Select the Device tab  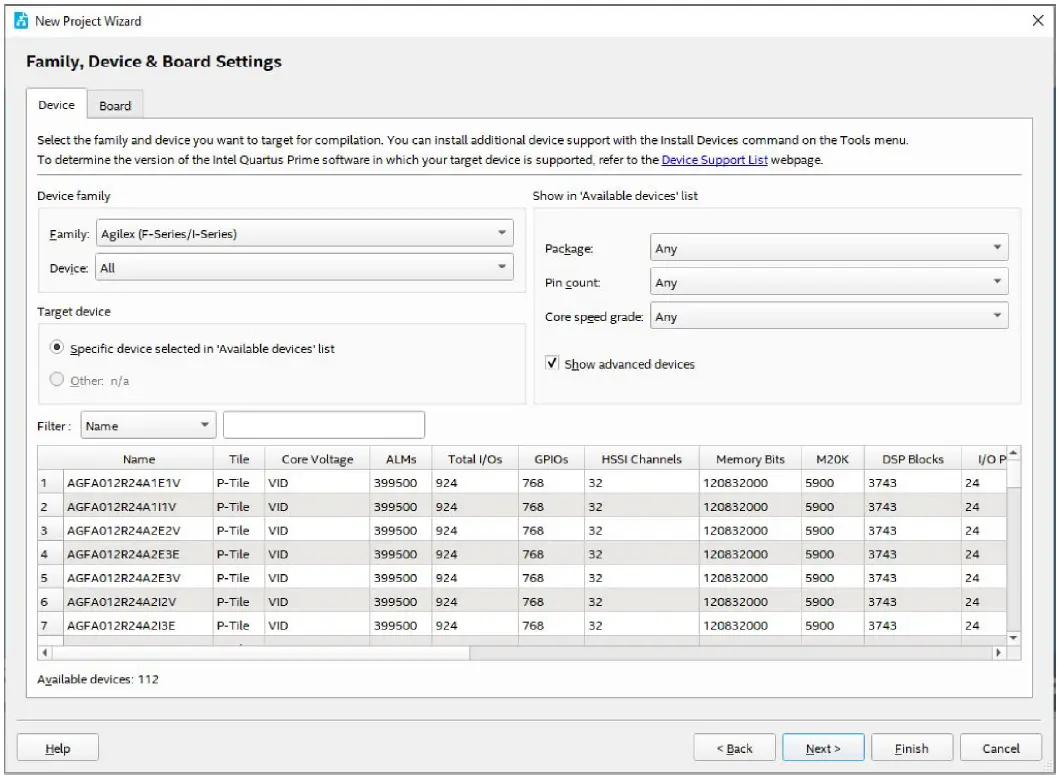pos(56,105)
